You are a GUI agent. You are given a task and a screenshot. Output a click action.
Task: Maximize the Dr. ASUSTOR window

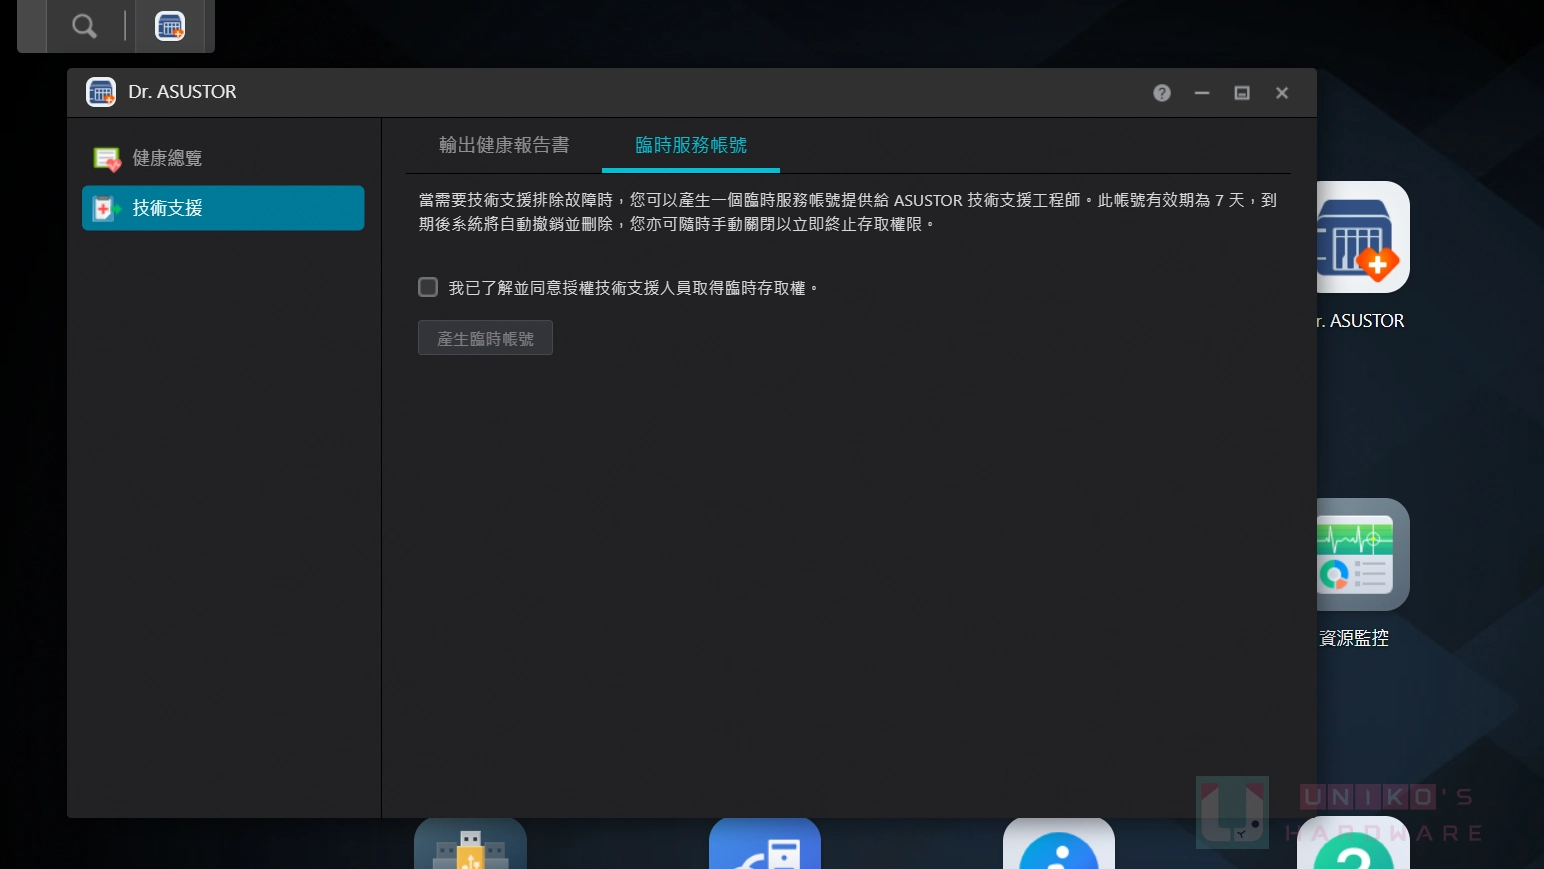(x=1242, y=93)
